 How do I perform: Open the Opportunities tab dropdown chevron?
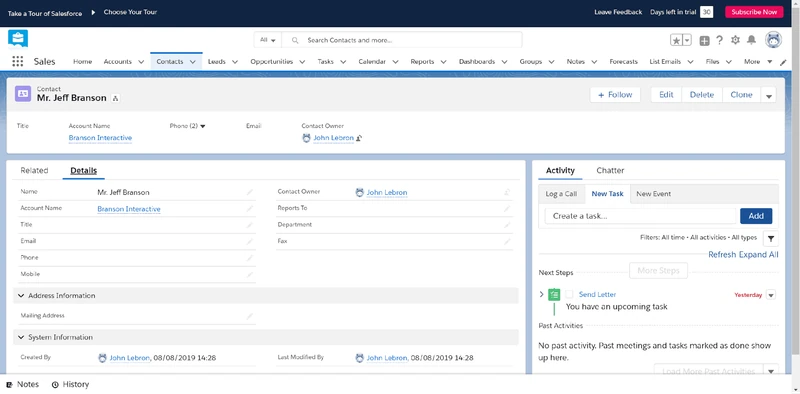[x=302, y=62]
